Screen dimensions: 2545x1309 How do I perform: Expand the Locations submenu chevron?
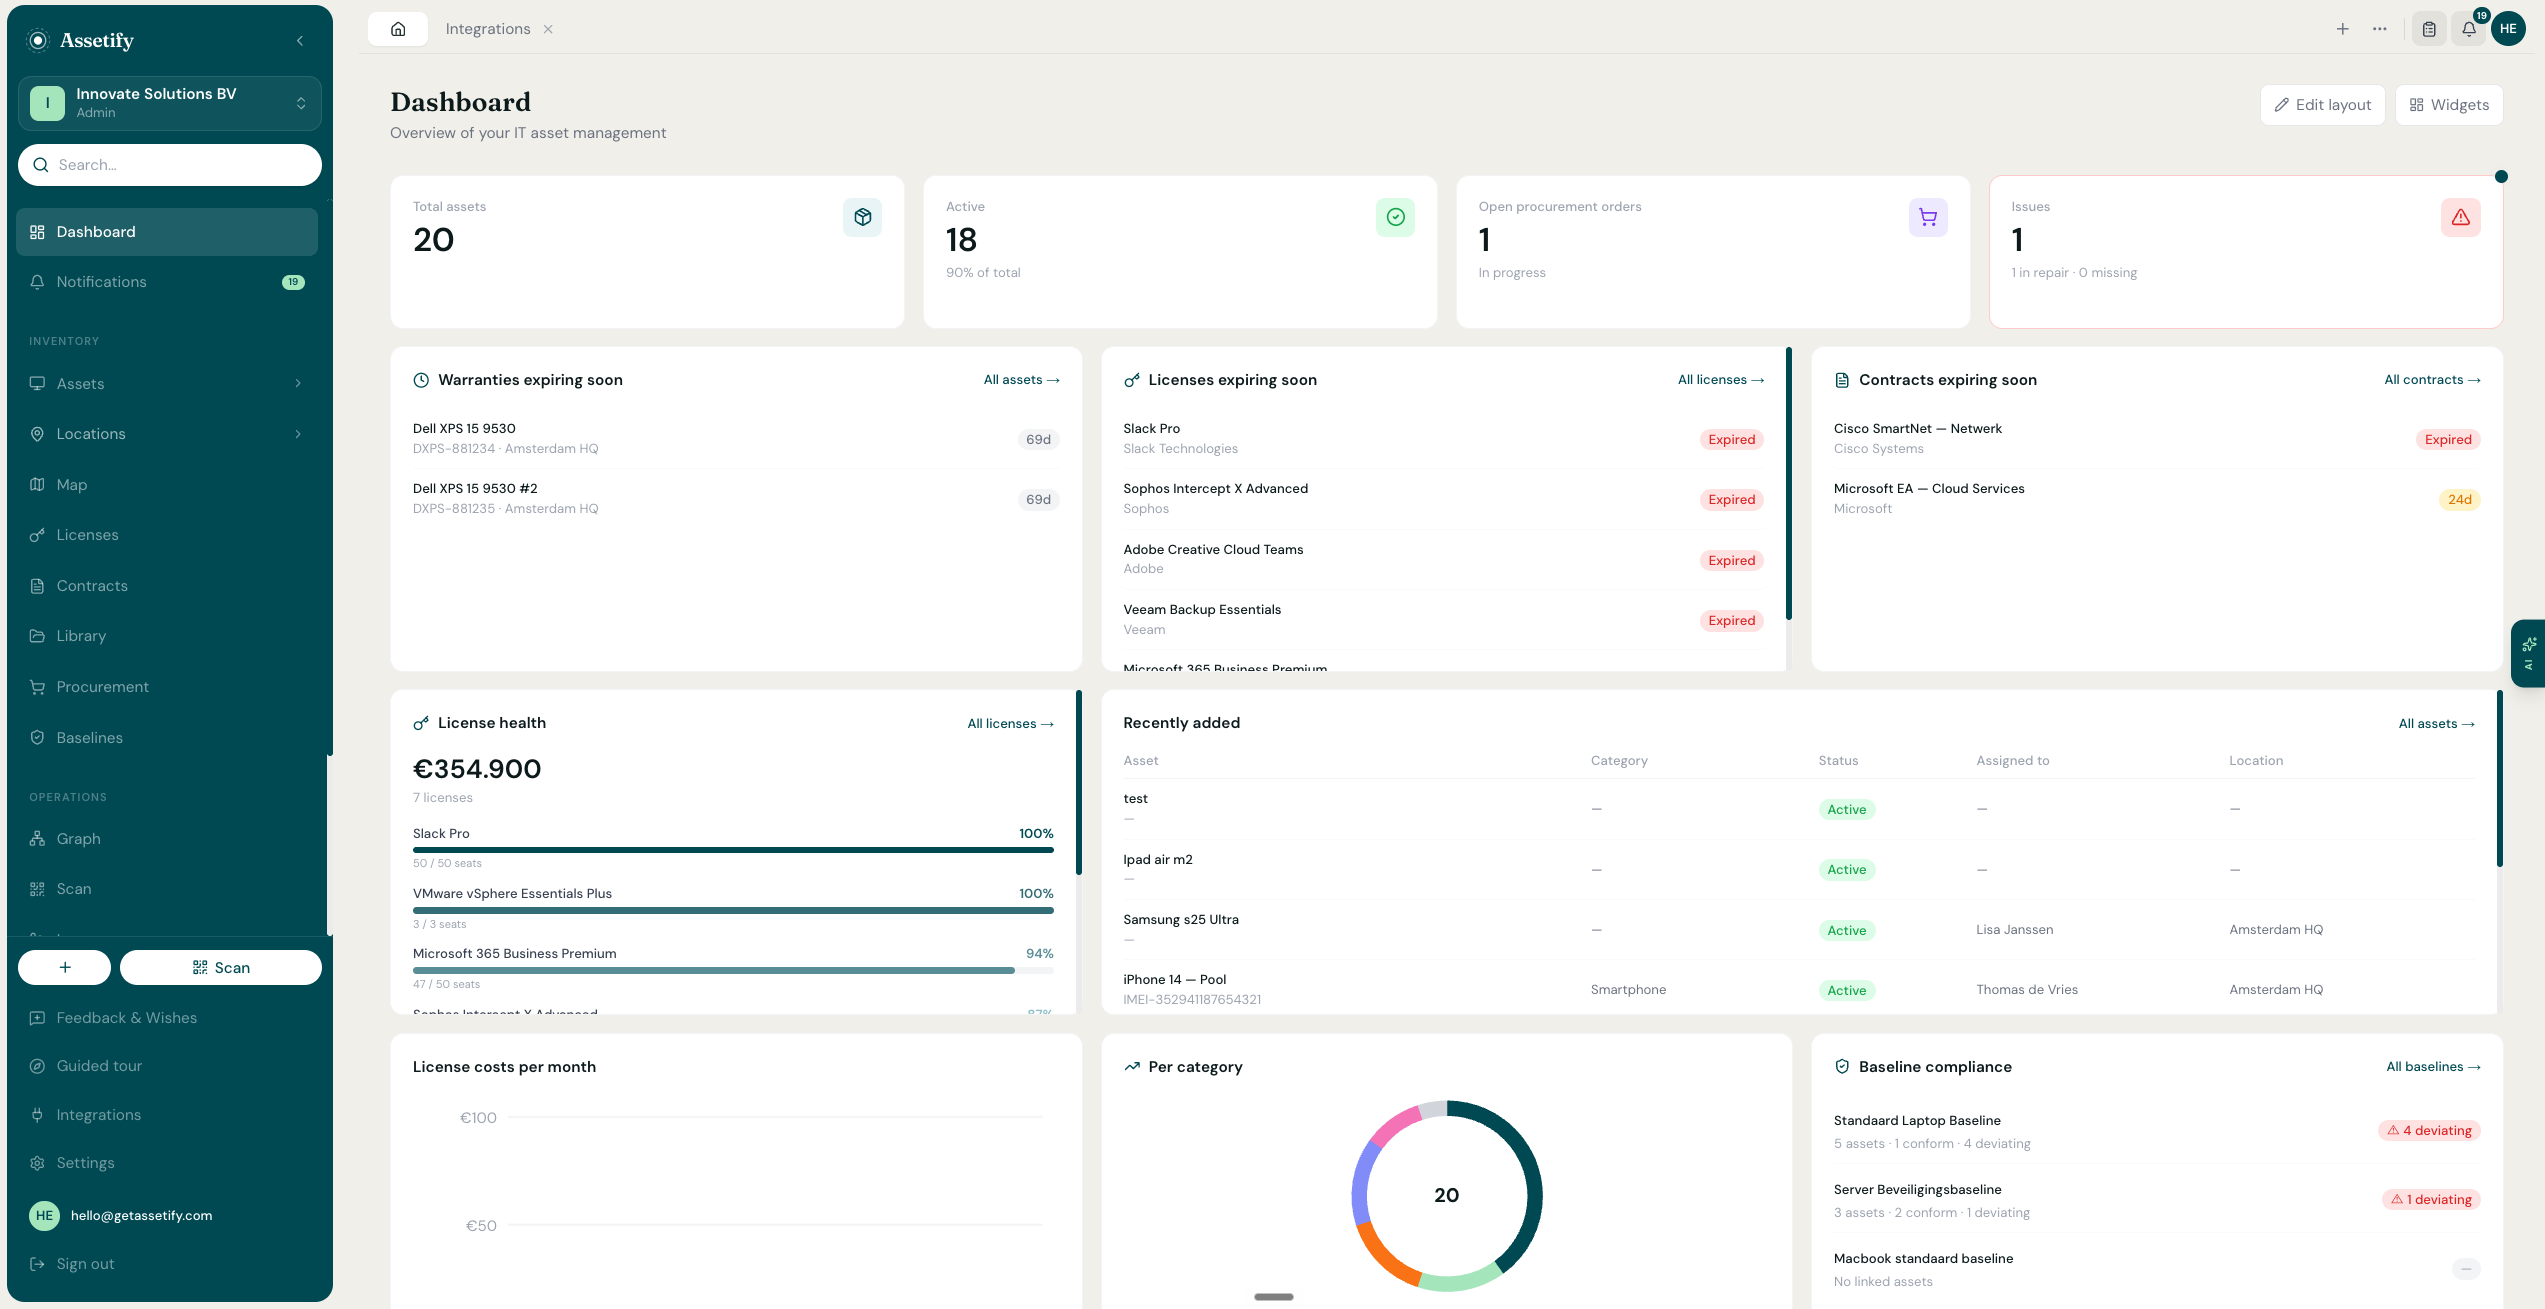tap(298, 434)
